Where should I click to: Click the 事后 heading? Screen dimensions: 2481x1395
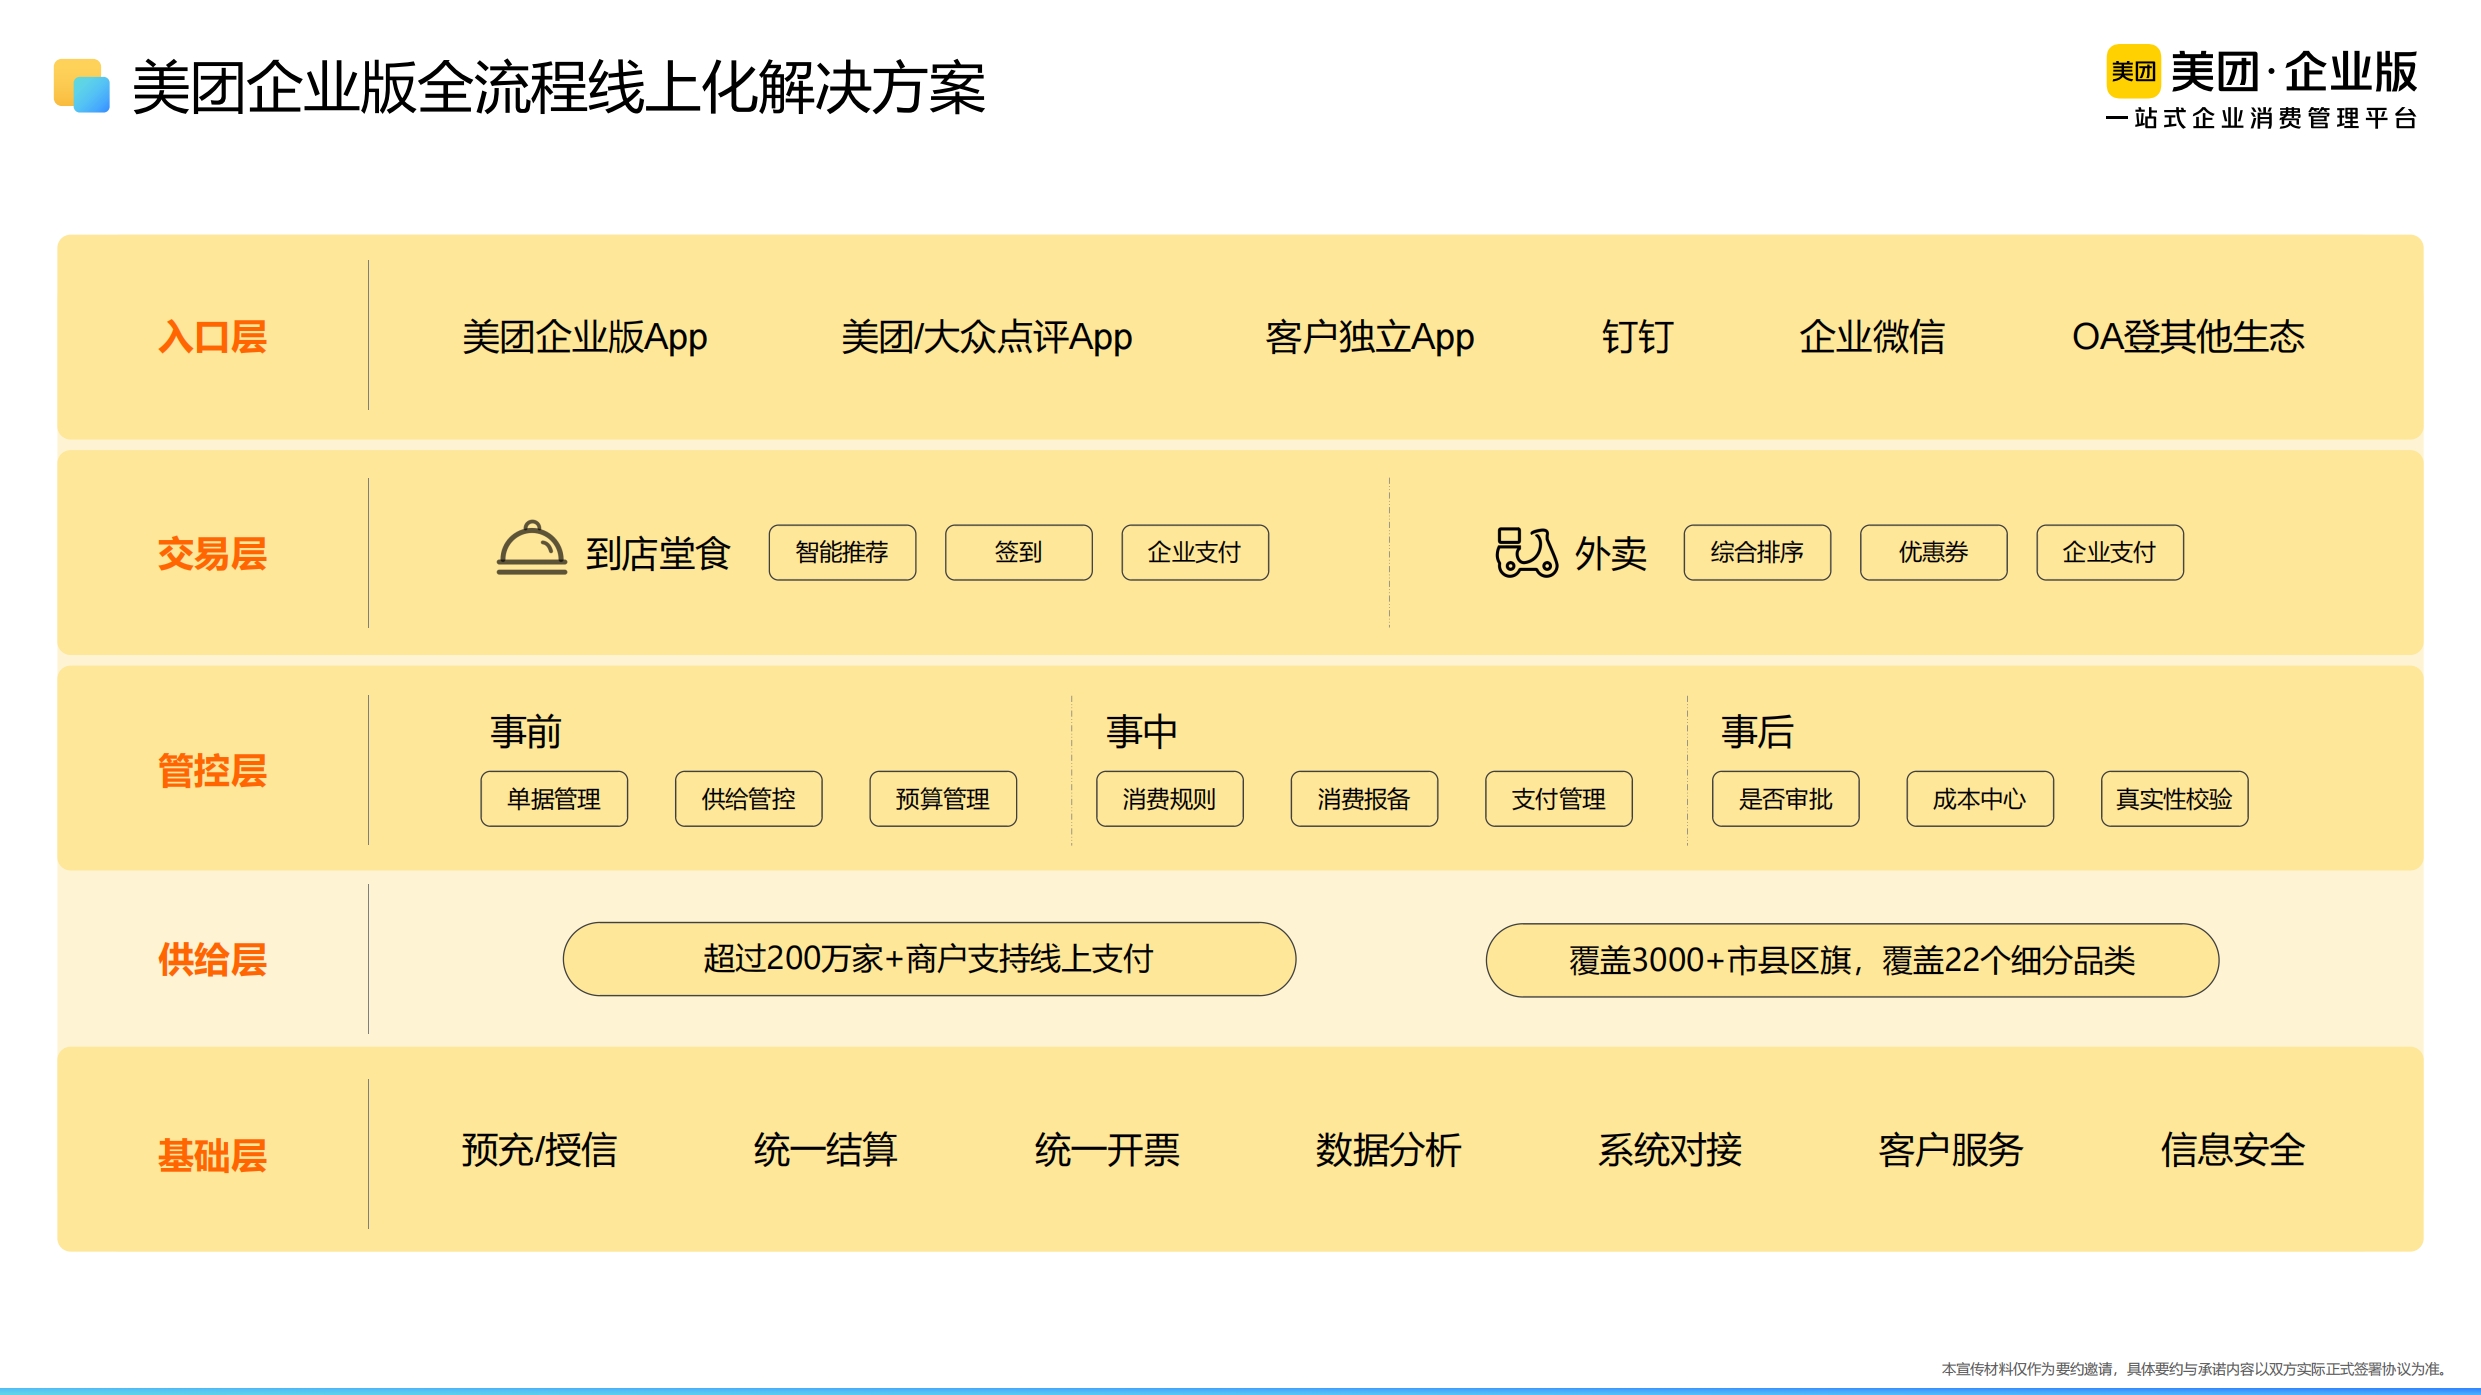1757,731
